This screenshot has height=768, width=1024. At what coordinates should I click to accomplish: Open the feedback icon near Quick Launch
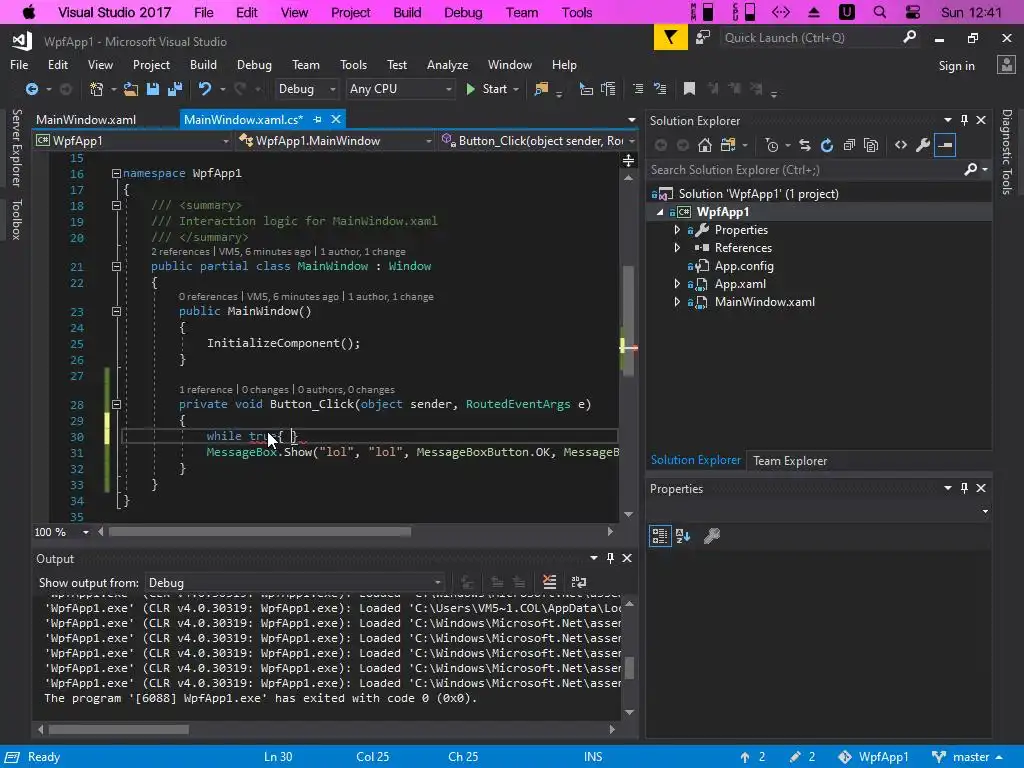click(x=703, y=38)
